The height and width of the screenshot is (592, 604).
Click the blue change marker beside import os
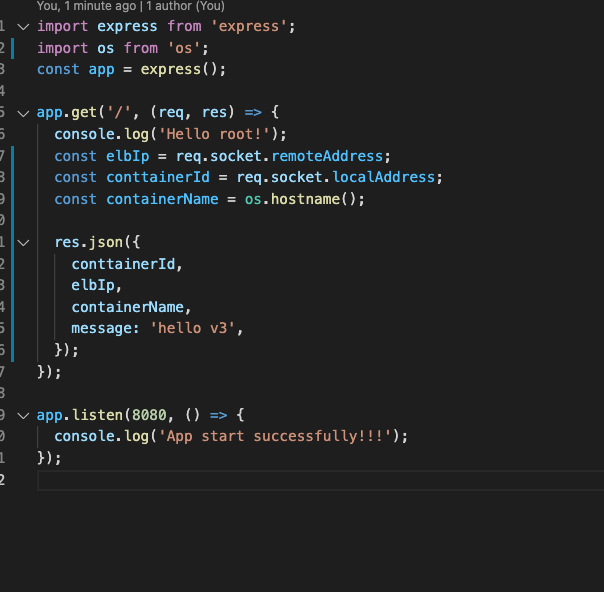pos(13,48)
